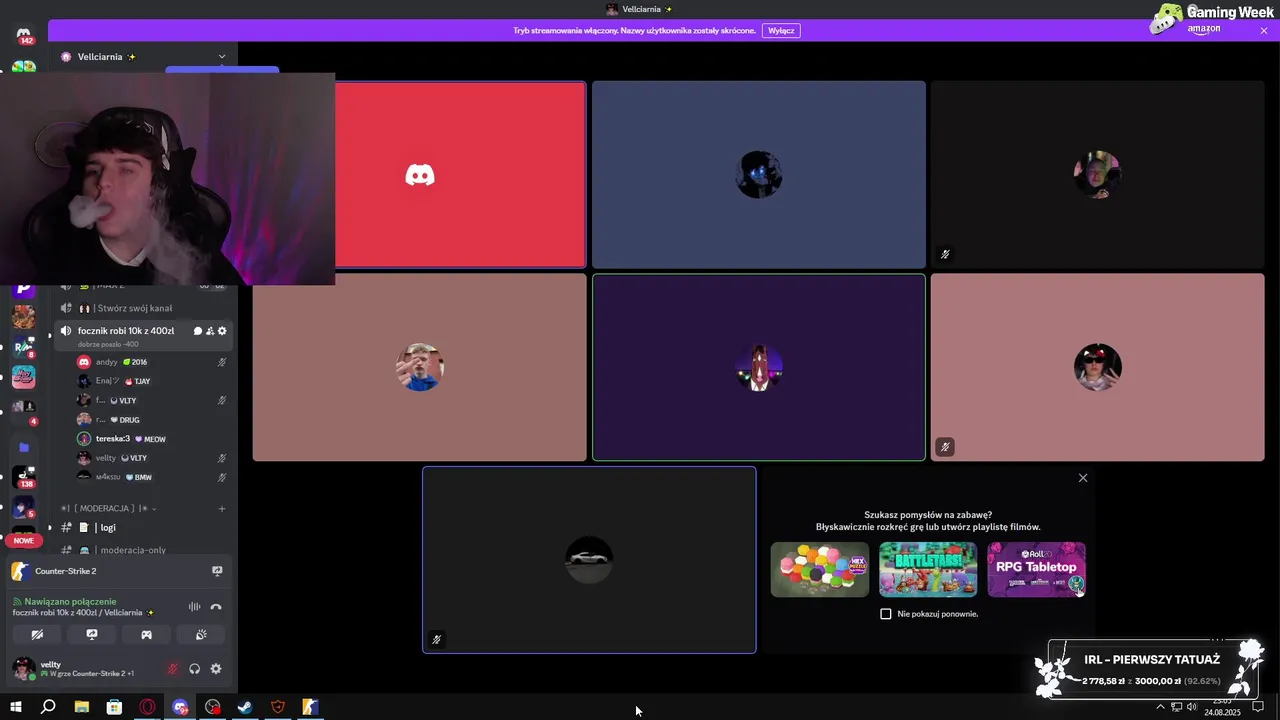Image resolution: width=1280 pixels, height=720 pixels.
Task: Expand Vellciarnia server header dropdown
Action: pos(222,57)
